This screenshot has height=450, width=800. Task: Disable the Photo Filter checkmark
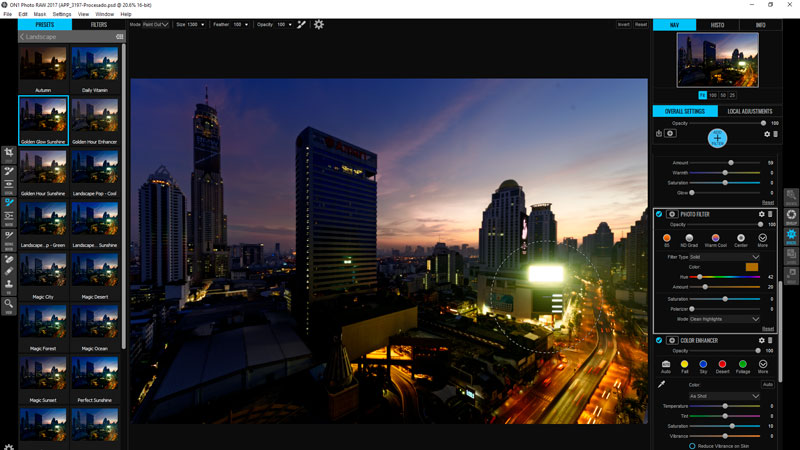click(658, 214)
